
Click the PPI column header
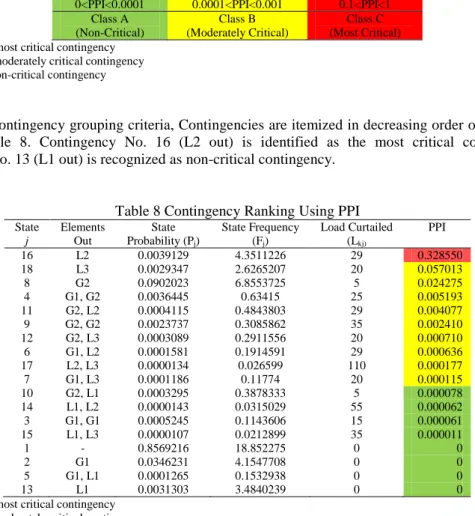pyautogui.click(x=437, y=227)
